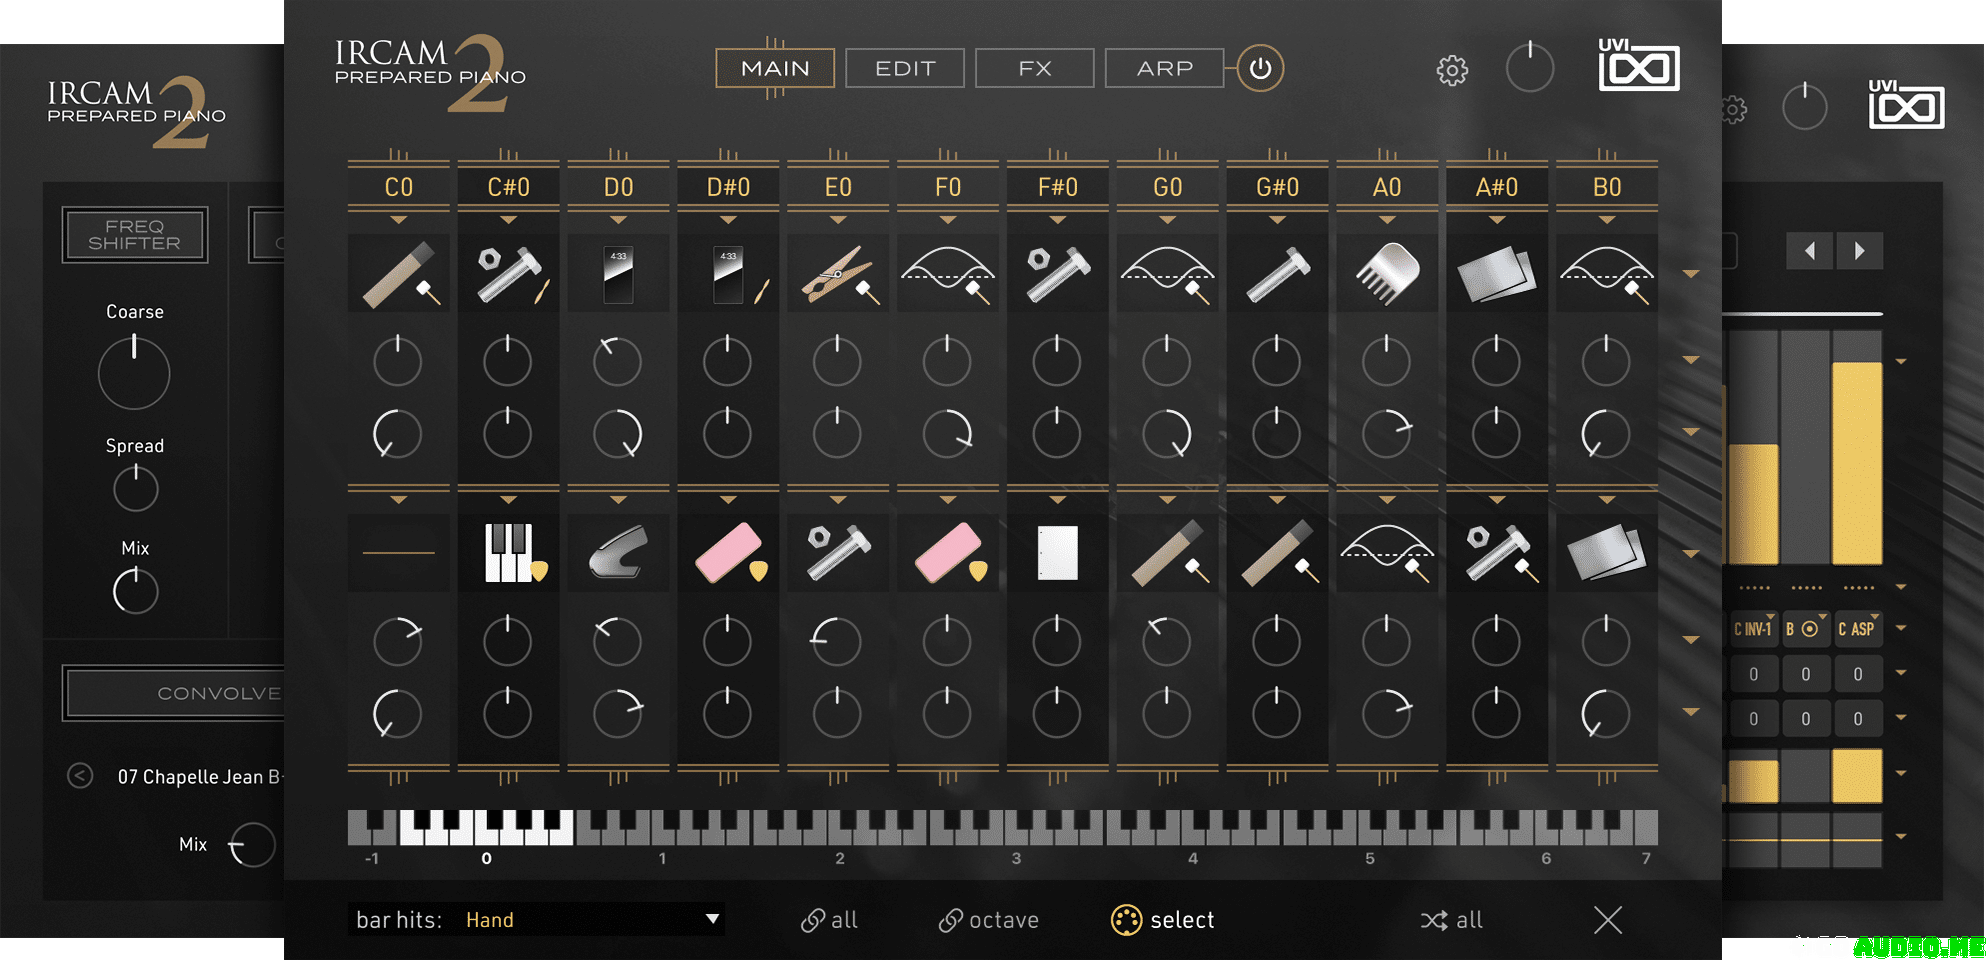The width and height of the screenshot is (1988, 960).
Task: Select the wood stick preparation under C0
Action: 399,273
